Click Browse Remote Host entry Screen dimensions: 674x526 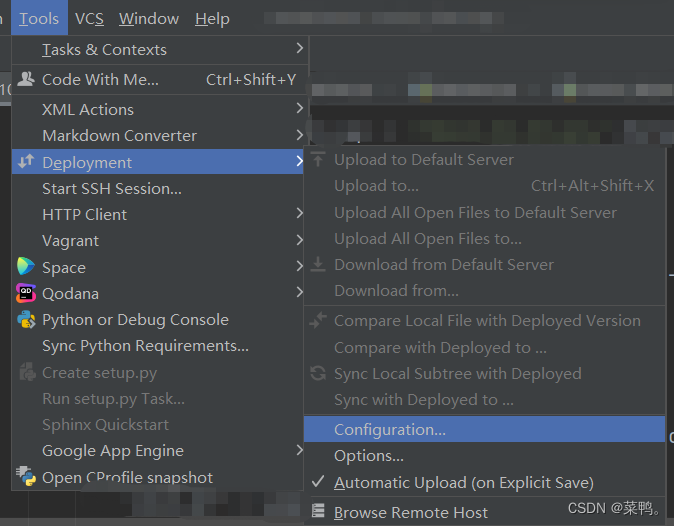[484, 512]
